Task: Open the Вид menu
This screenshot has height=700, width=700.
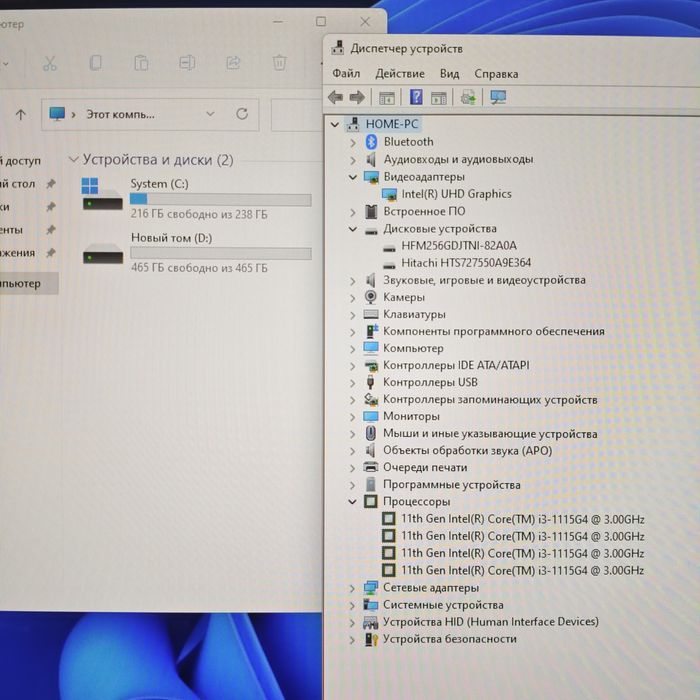Action: (449, 73)
